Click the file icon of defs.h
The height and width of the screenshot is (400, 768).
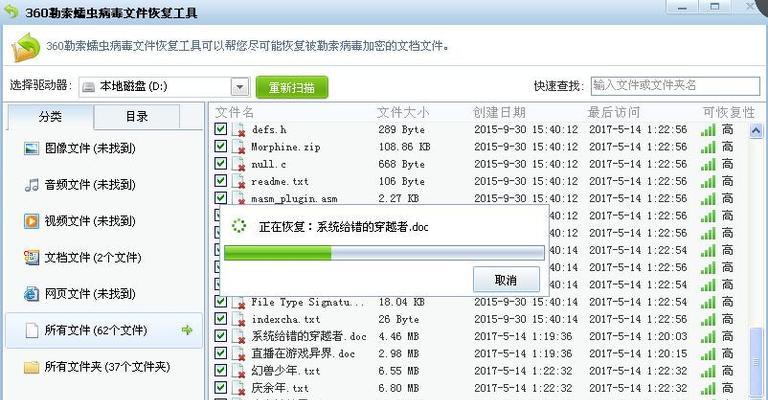point(239,130)
